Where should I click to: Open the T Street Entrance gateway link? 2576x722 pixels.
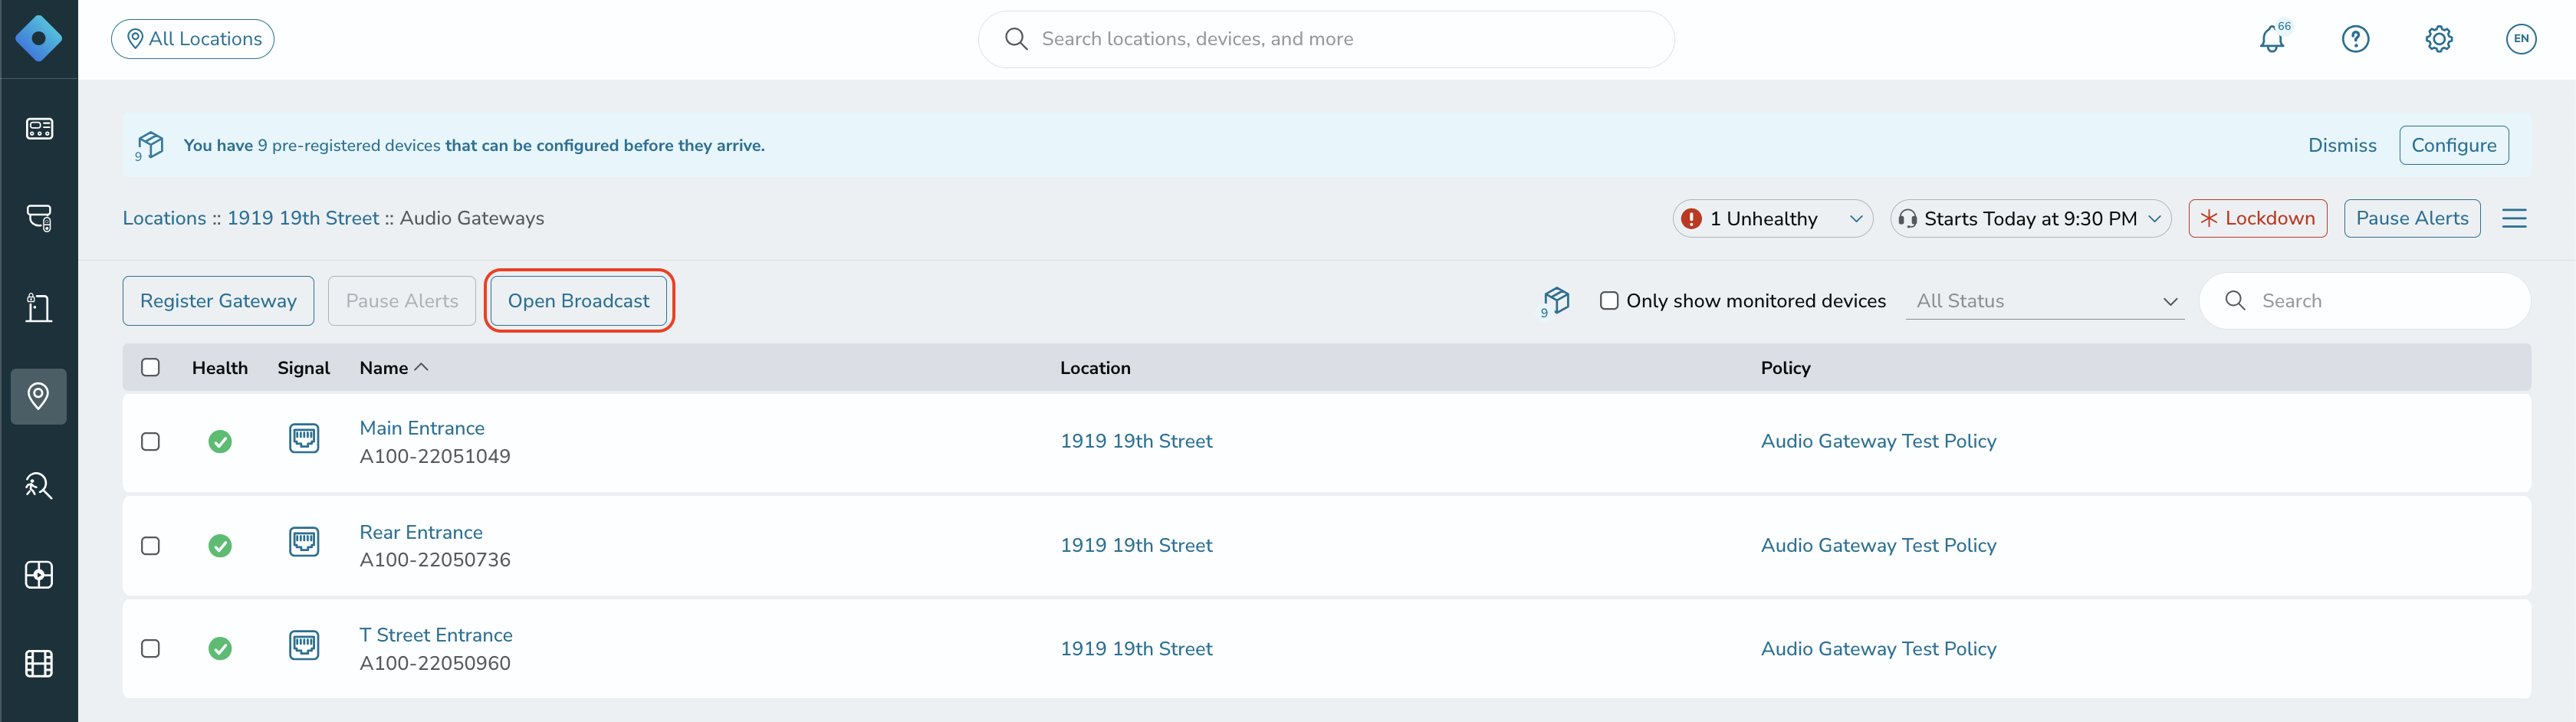pyautogui.click(x=436, y=635)
